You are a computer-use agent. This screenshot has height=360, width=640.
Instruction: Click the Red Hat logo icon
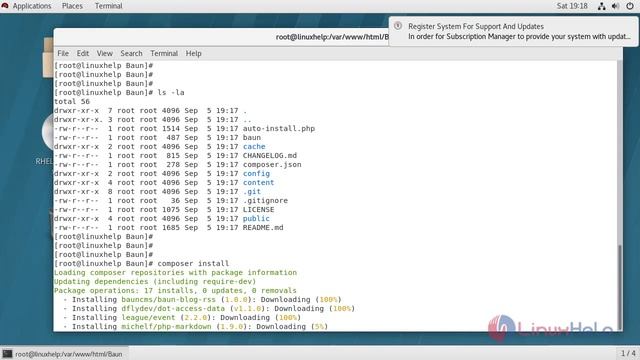[x=5, y=6]
